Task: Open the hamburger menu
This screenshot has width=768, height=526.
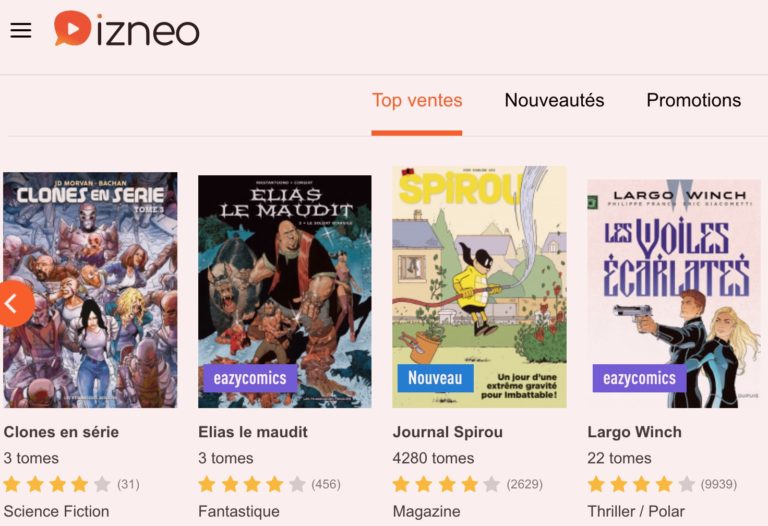Action: tap(21, 30)
